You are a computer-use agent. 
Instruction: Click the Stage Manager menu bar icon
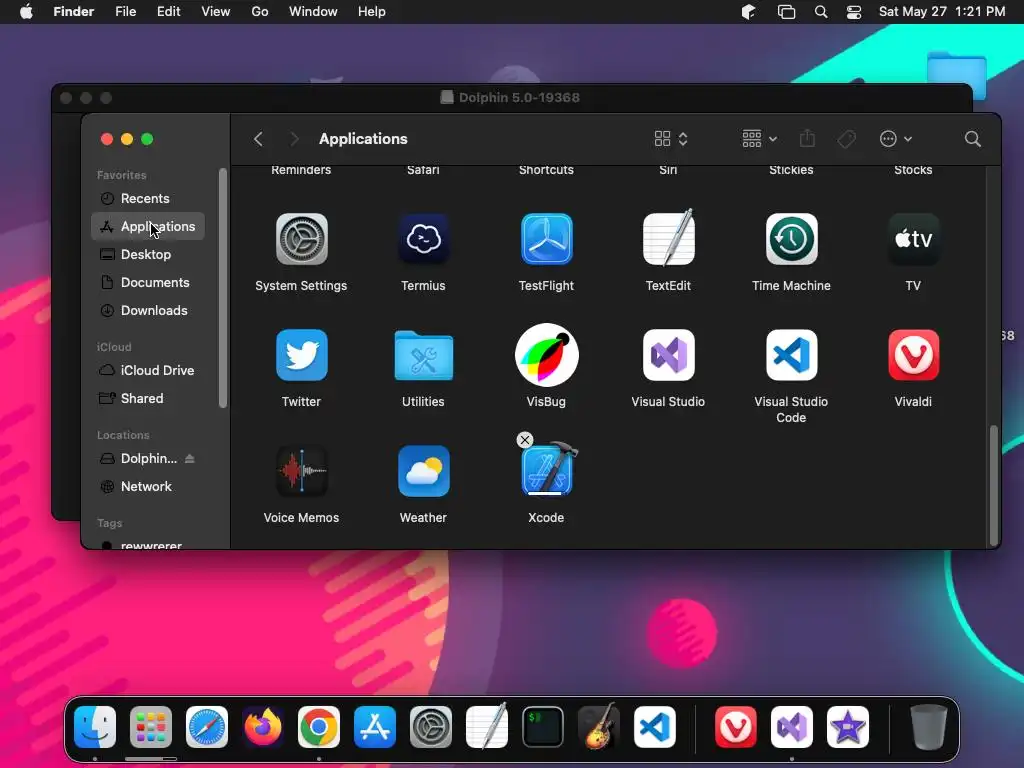pos(786,12)
